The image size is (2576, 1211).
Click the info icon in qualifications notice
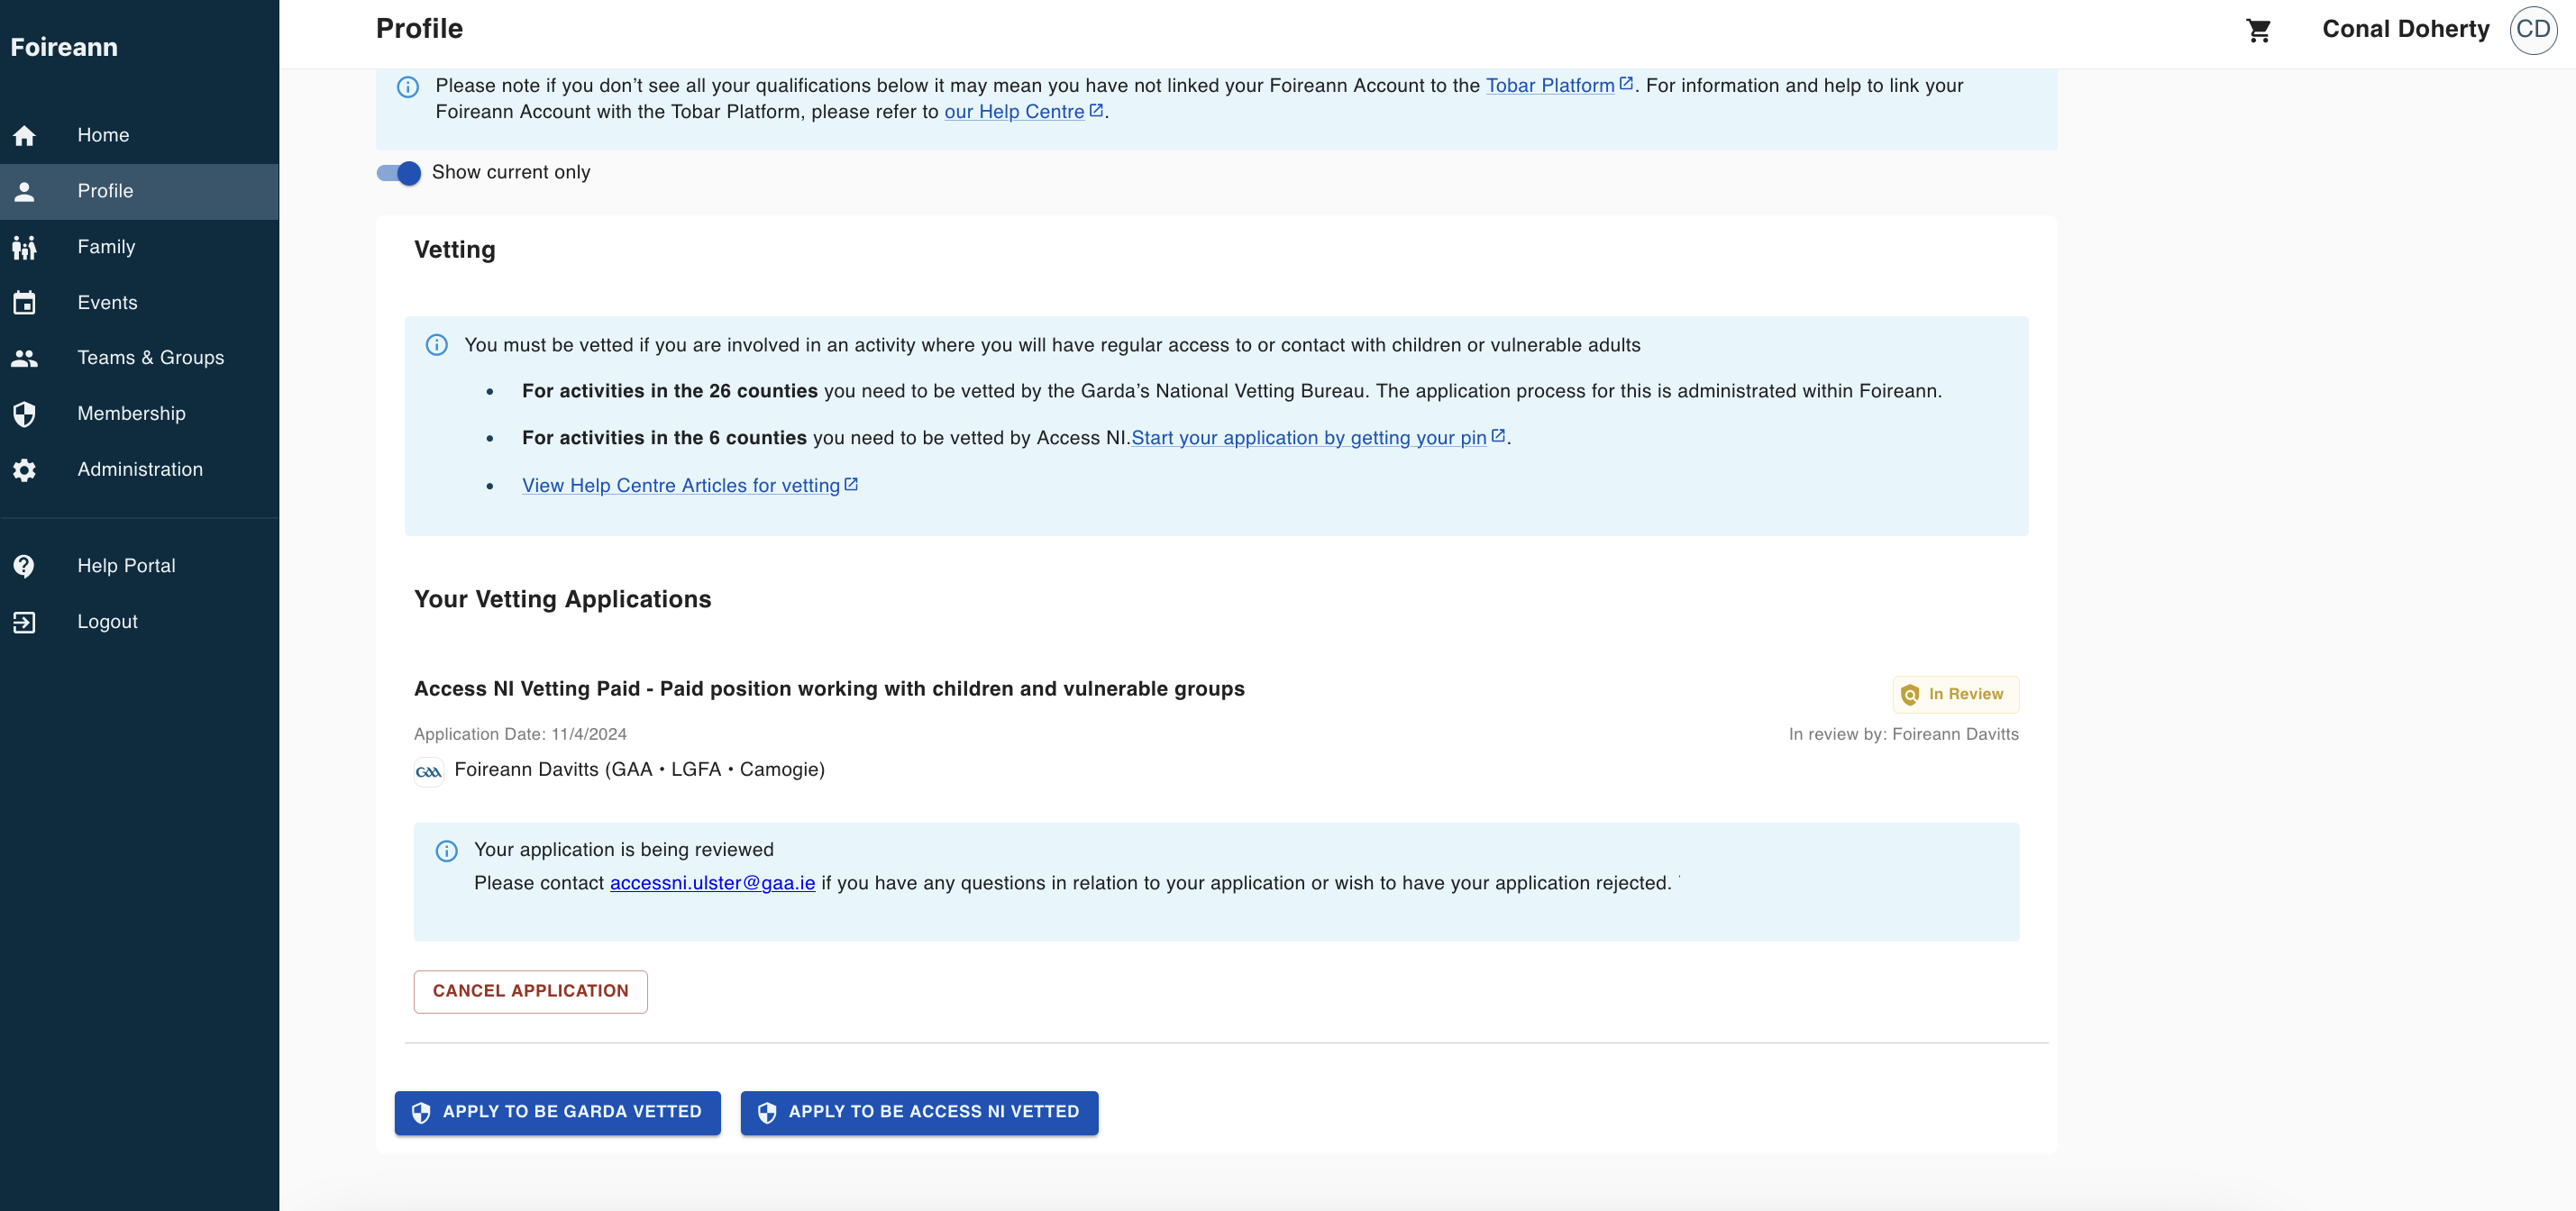[x=408, y=87]
